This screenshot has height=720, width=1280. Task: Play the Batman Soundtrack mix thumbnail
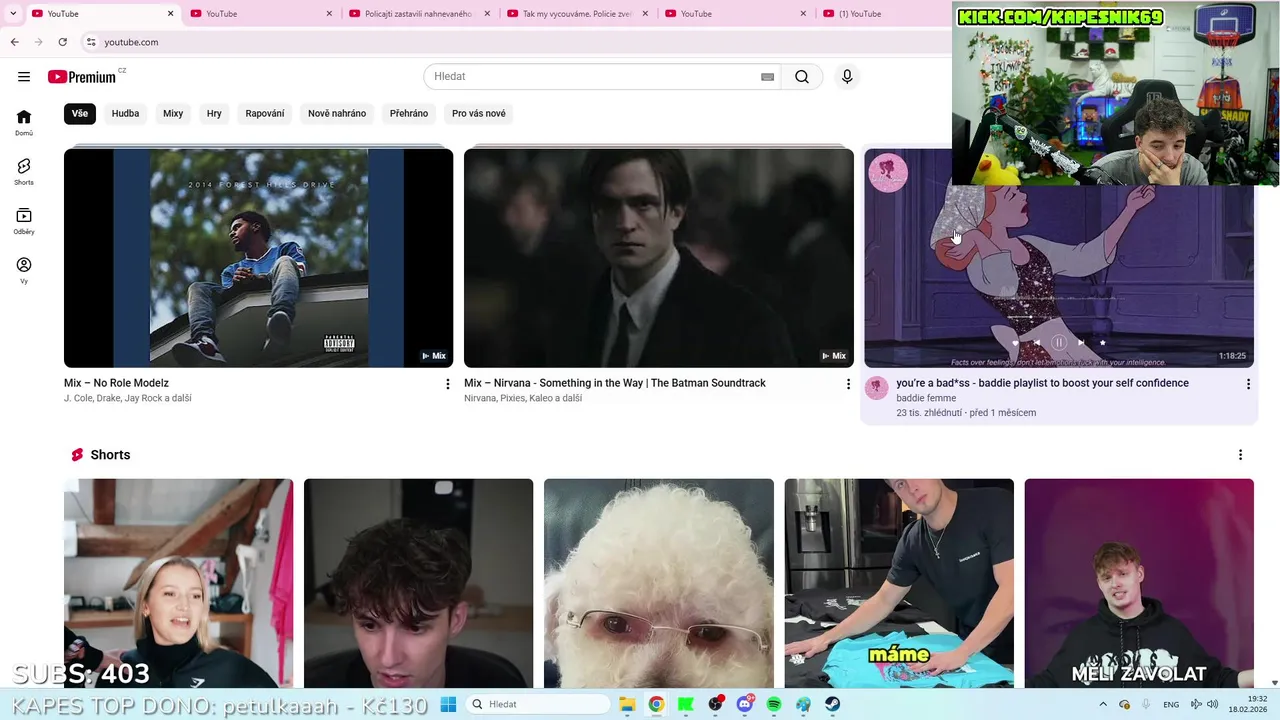point(659,258)
